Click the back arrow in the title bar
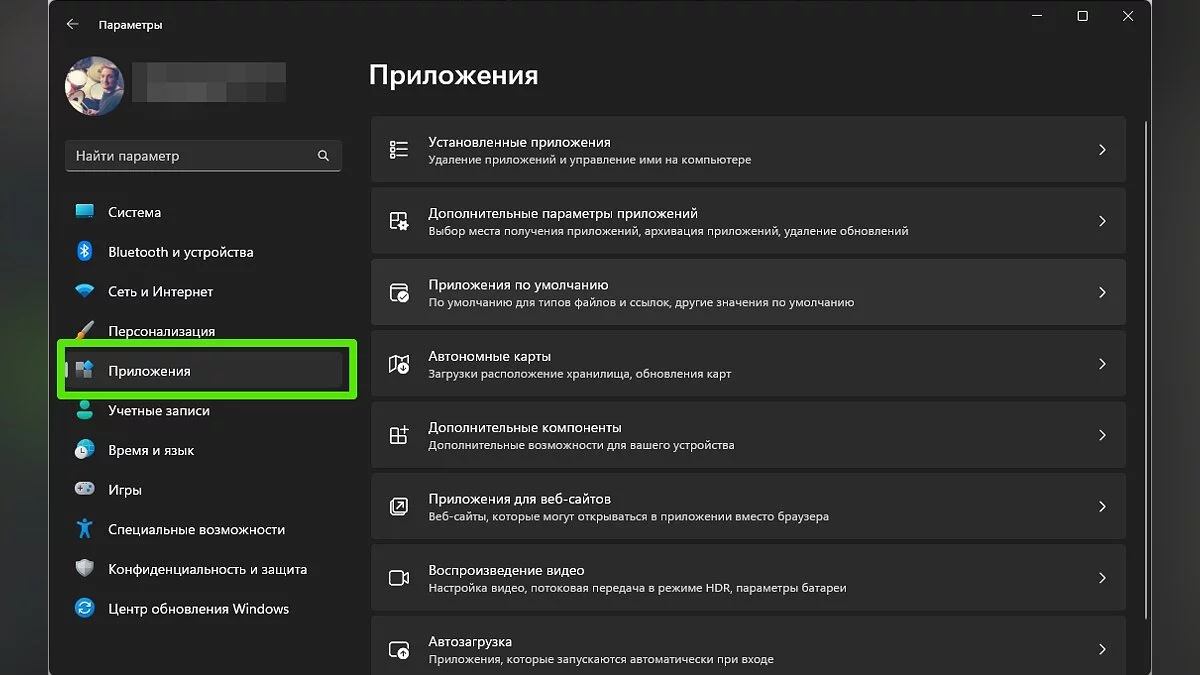The width and height of the screenshot is (1200, 675). (x=72, y=24)
